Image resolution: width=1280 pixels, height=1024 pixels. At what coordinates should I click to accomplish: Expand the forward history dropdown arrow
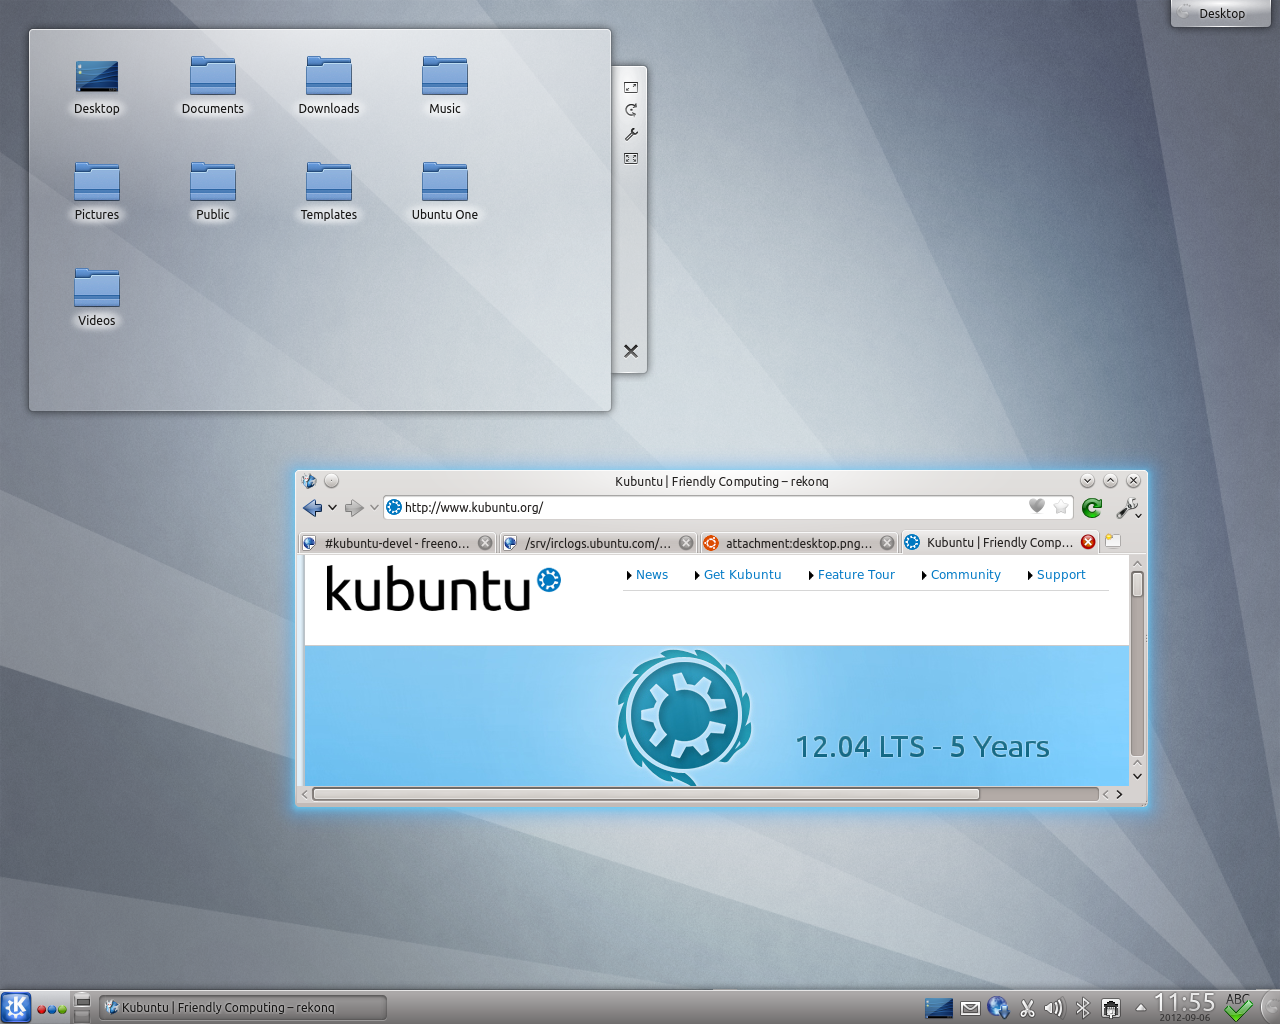(374, 507)
